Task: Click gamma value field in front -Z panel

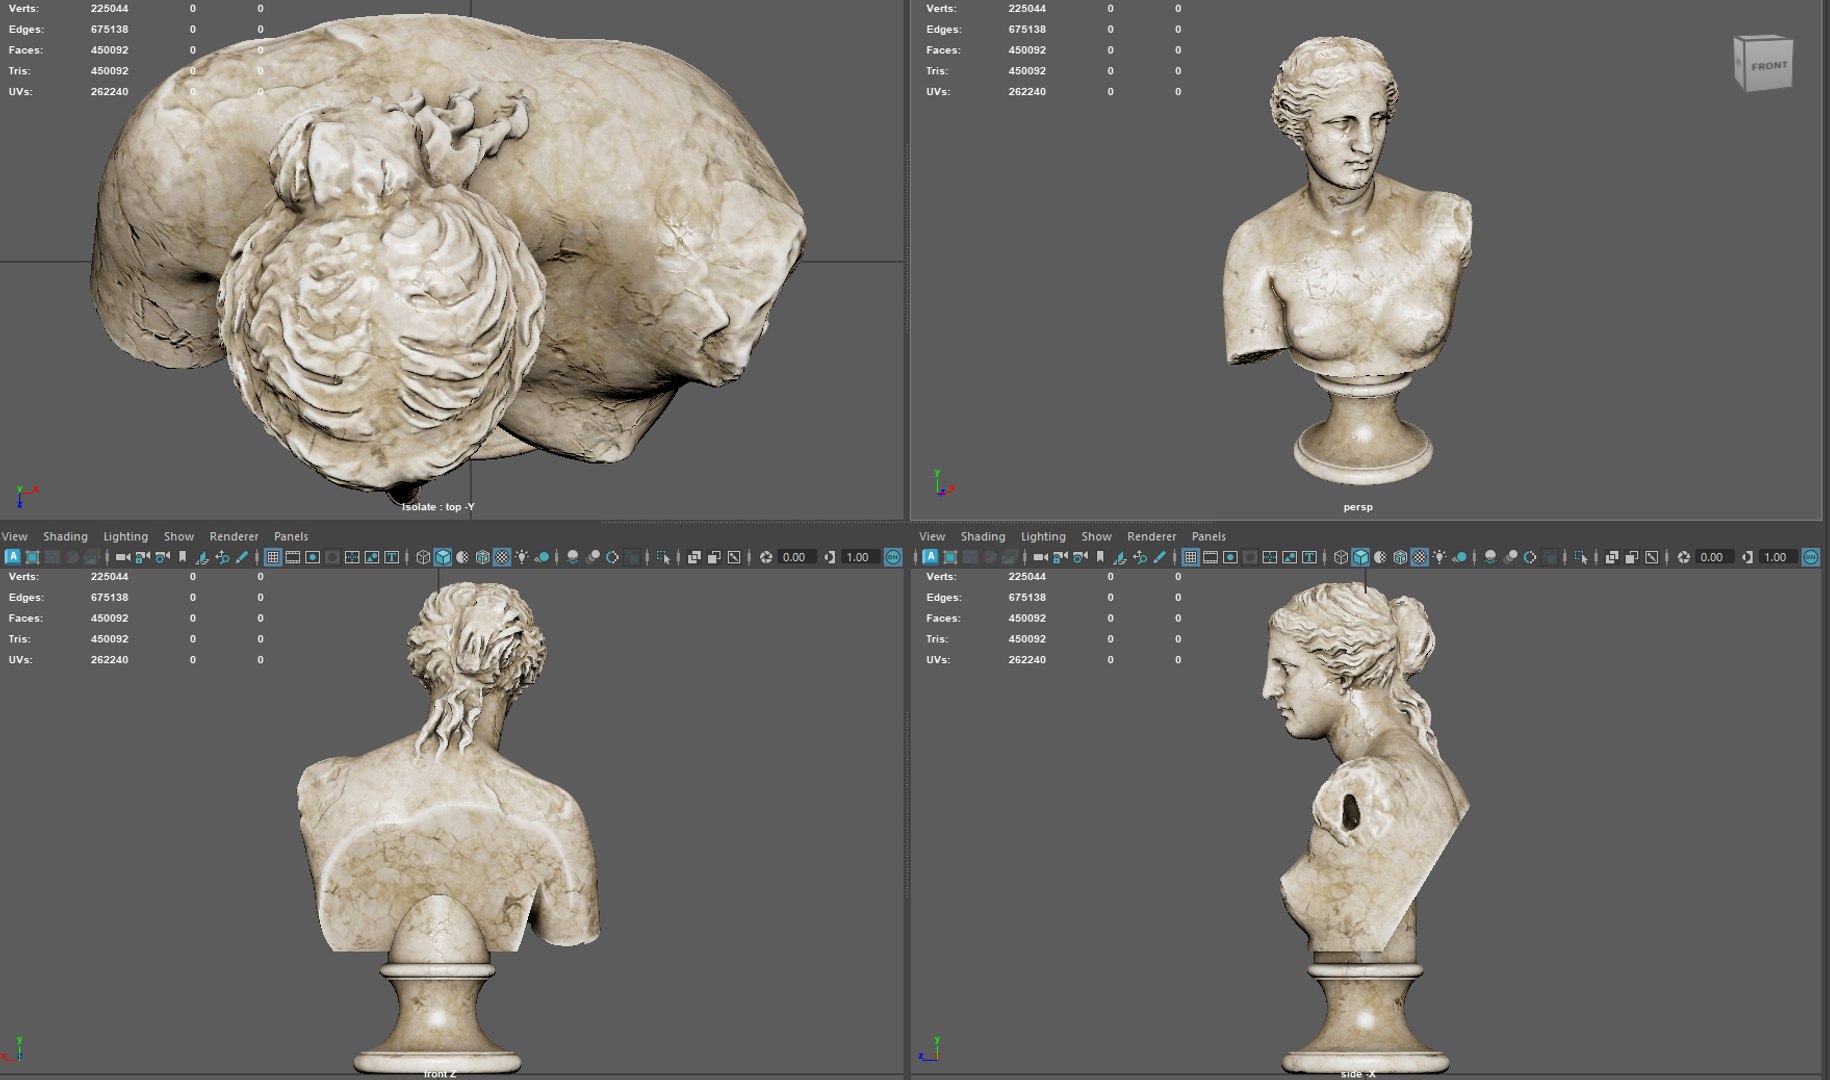Action: tap(861, 557)
